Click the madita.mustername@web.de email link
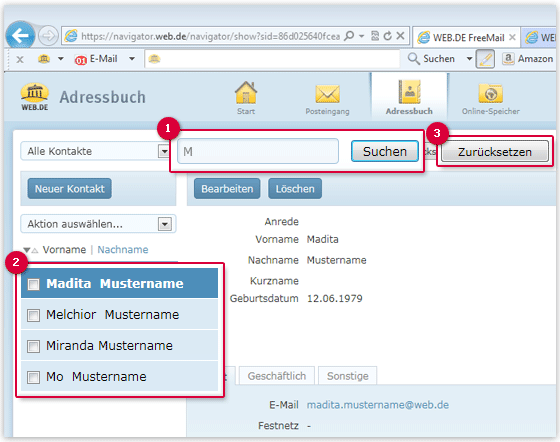The image size is (560, 442). pos(378,405)
